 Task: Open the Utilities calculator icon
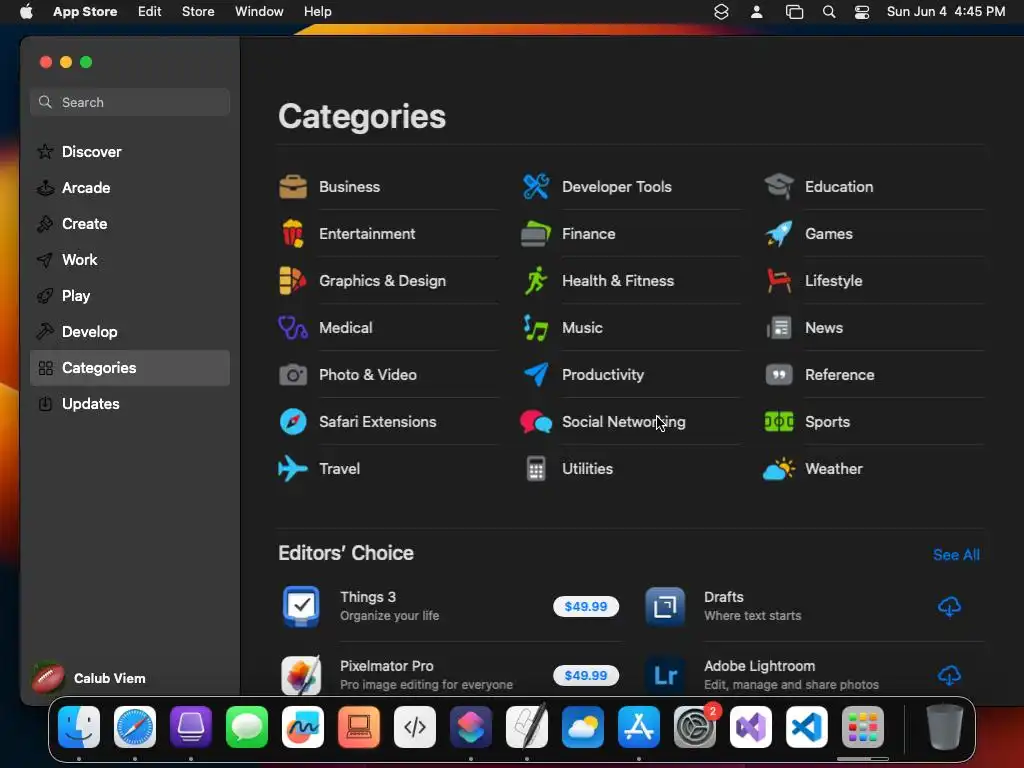tap(536, 469)
